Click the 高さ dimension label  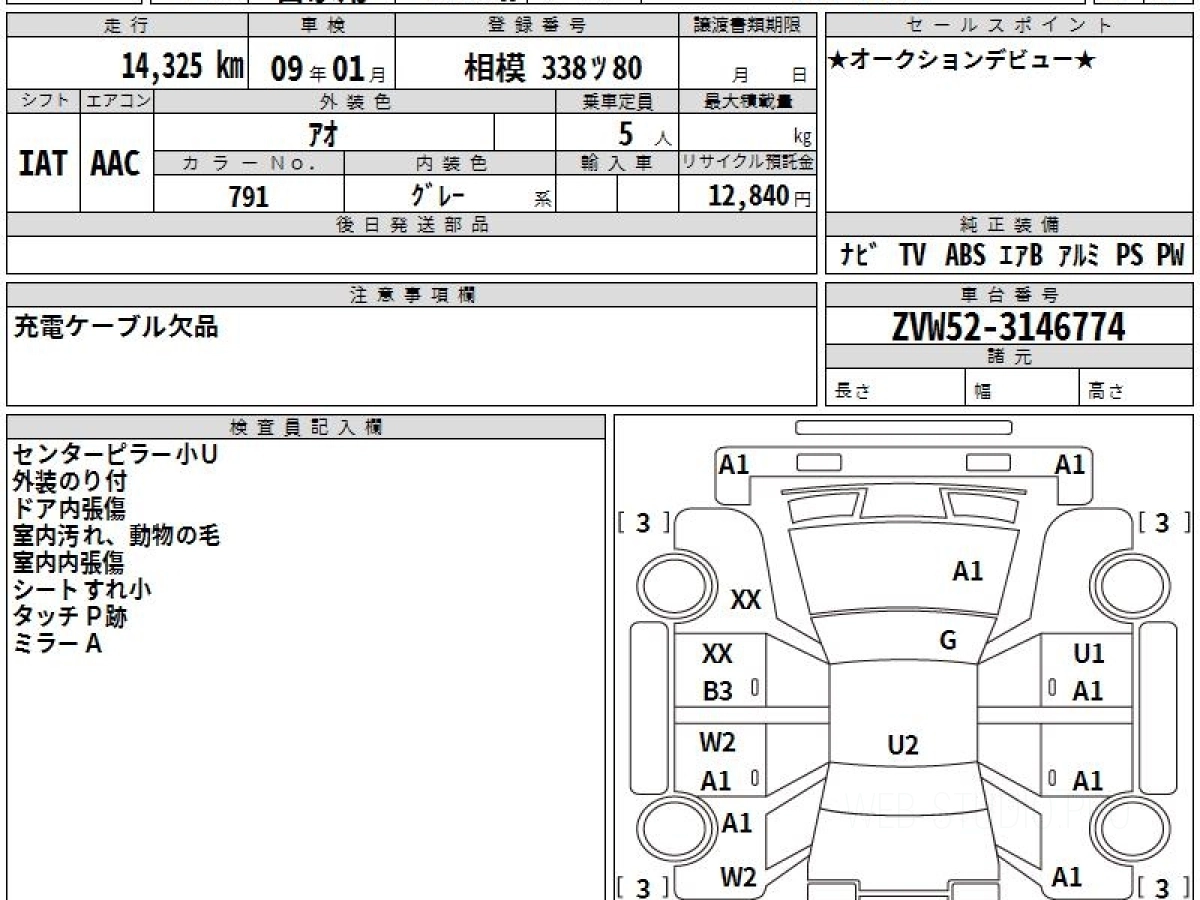(1105, 392)
